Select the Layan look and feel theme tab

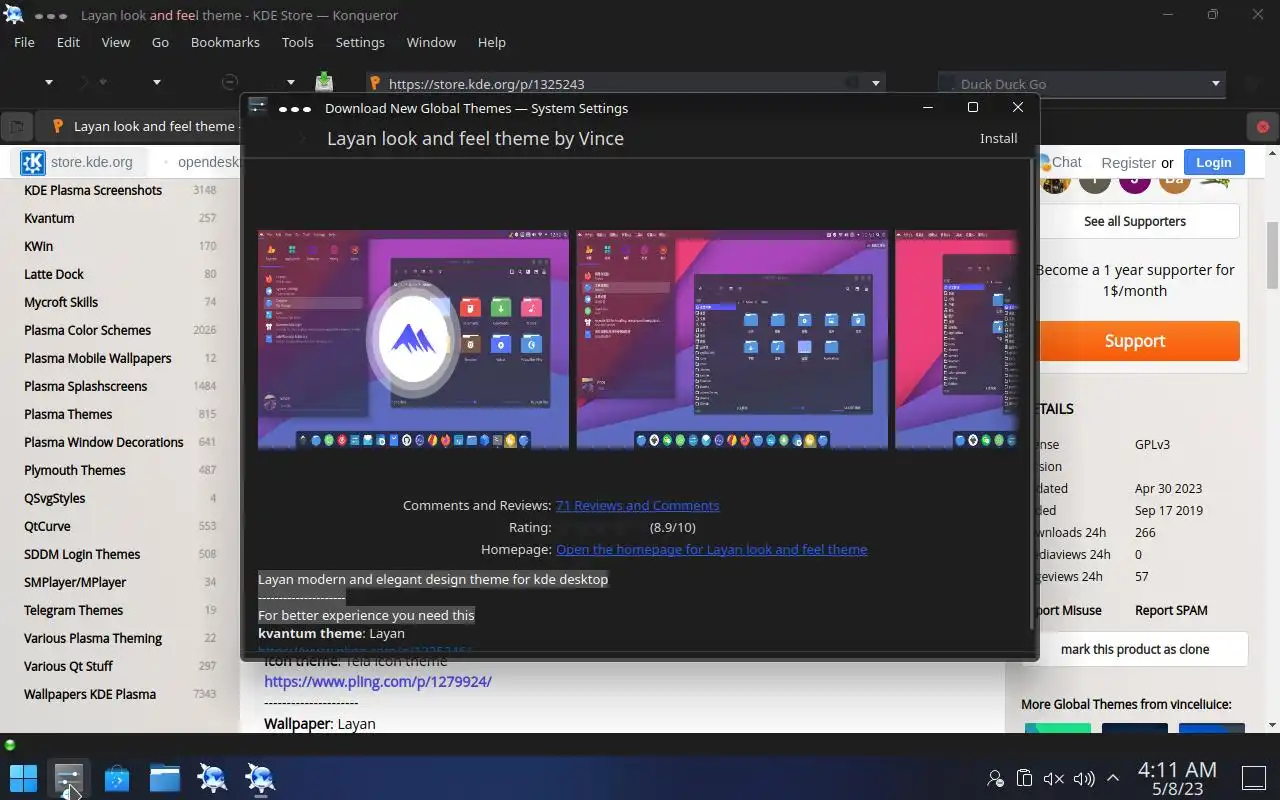click(144, 126)
